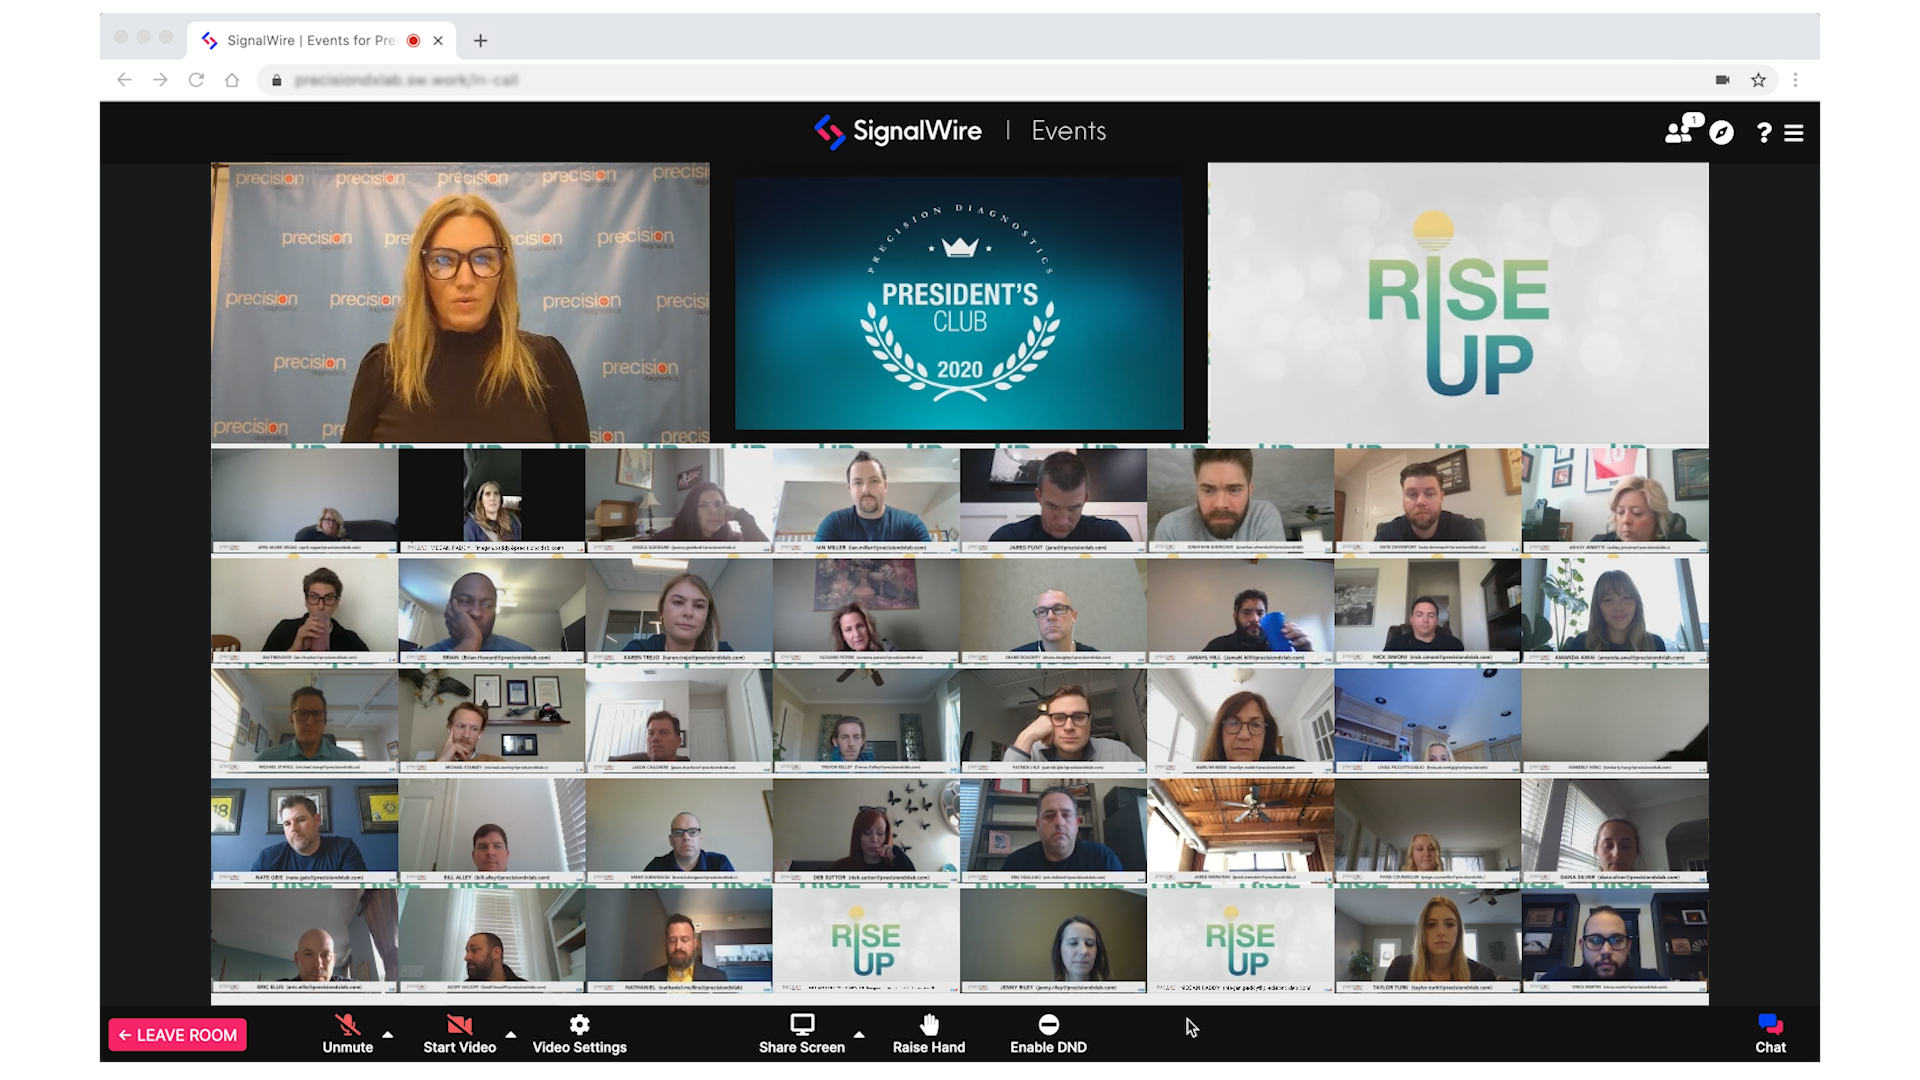This screenshot has width=1920, height=1080.
Task: Select Dana Silver's video tile
Action: click(1615, 831)
